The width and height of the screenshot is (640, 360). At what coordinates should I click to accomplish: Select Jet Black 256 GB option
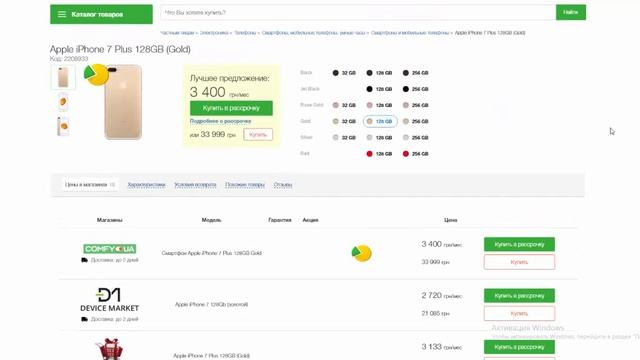point(416,89)
